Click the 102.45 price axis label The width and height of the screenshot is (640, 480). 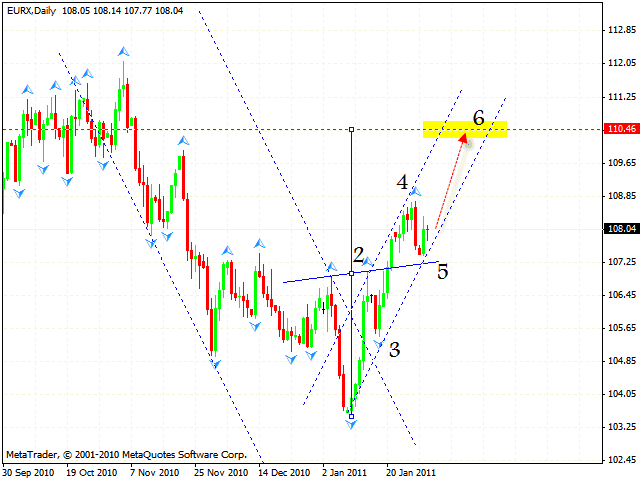coord(622,460)
